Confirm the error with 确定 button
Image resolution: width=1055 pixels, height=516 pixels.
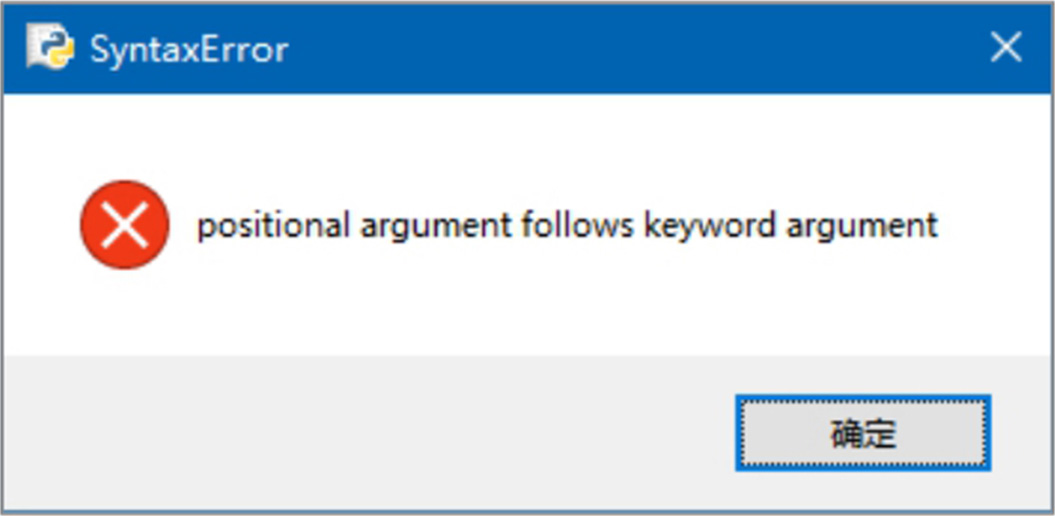tap(863, 433)
